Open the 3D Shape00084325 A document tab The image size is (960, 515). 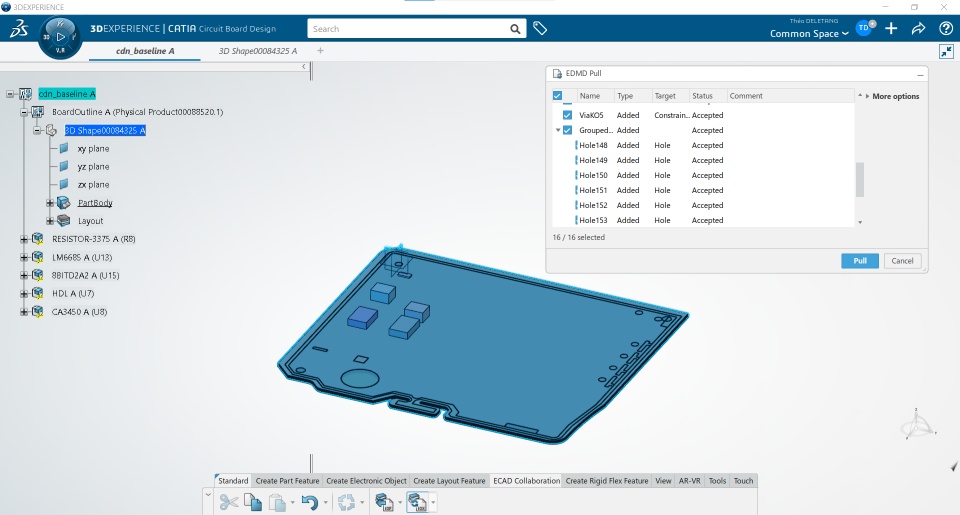click(258, 51)
